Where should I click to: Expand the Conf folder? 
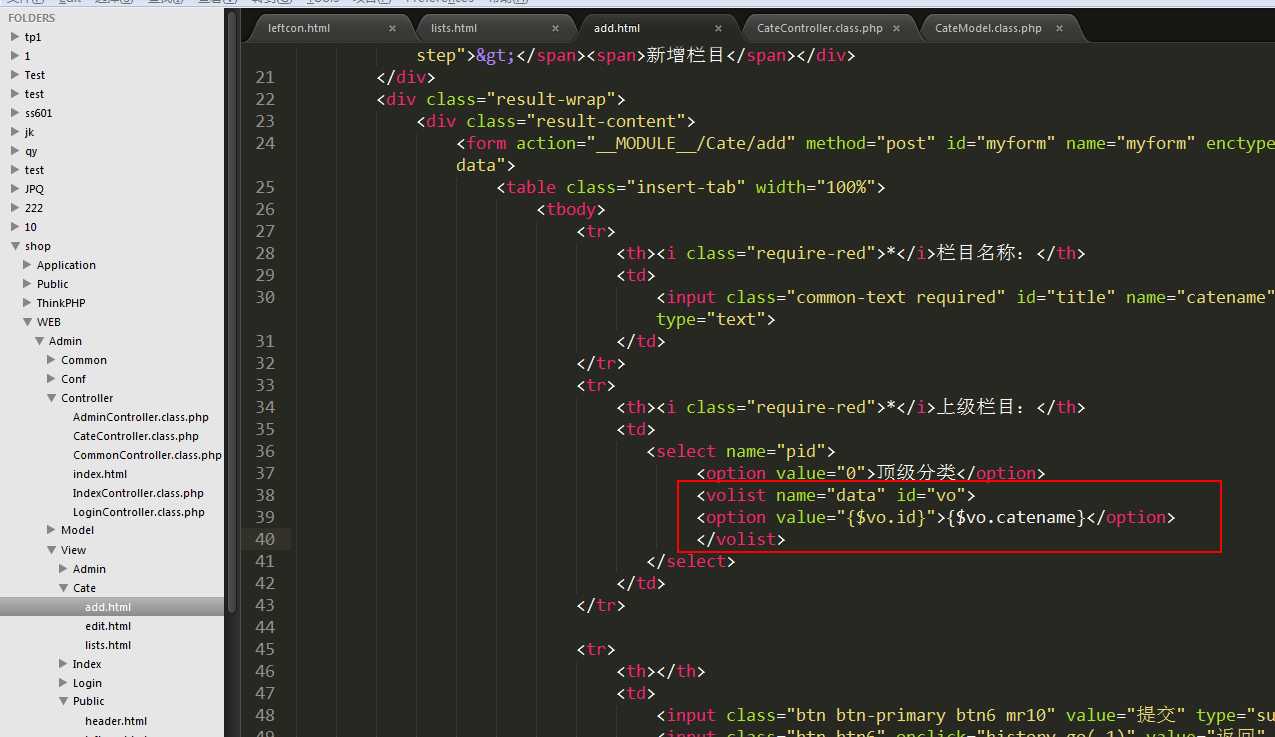pos(51,379)
